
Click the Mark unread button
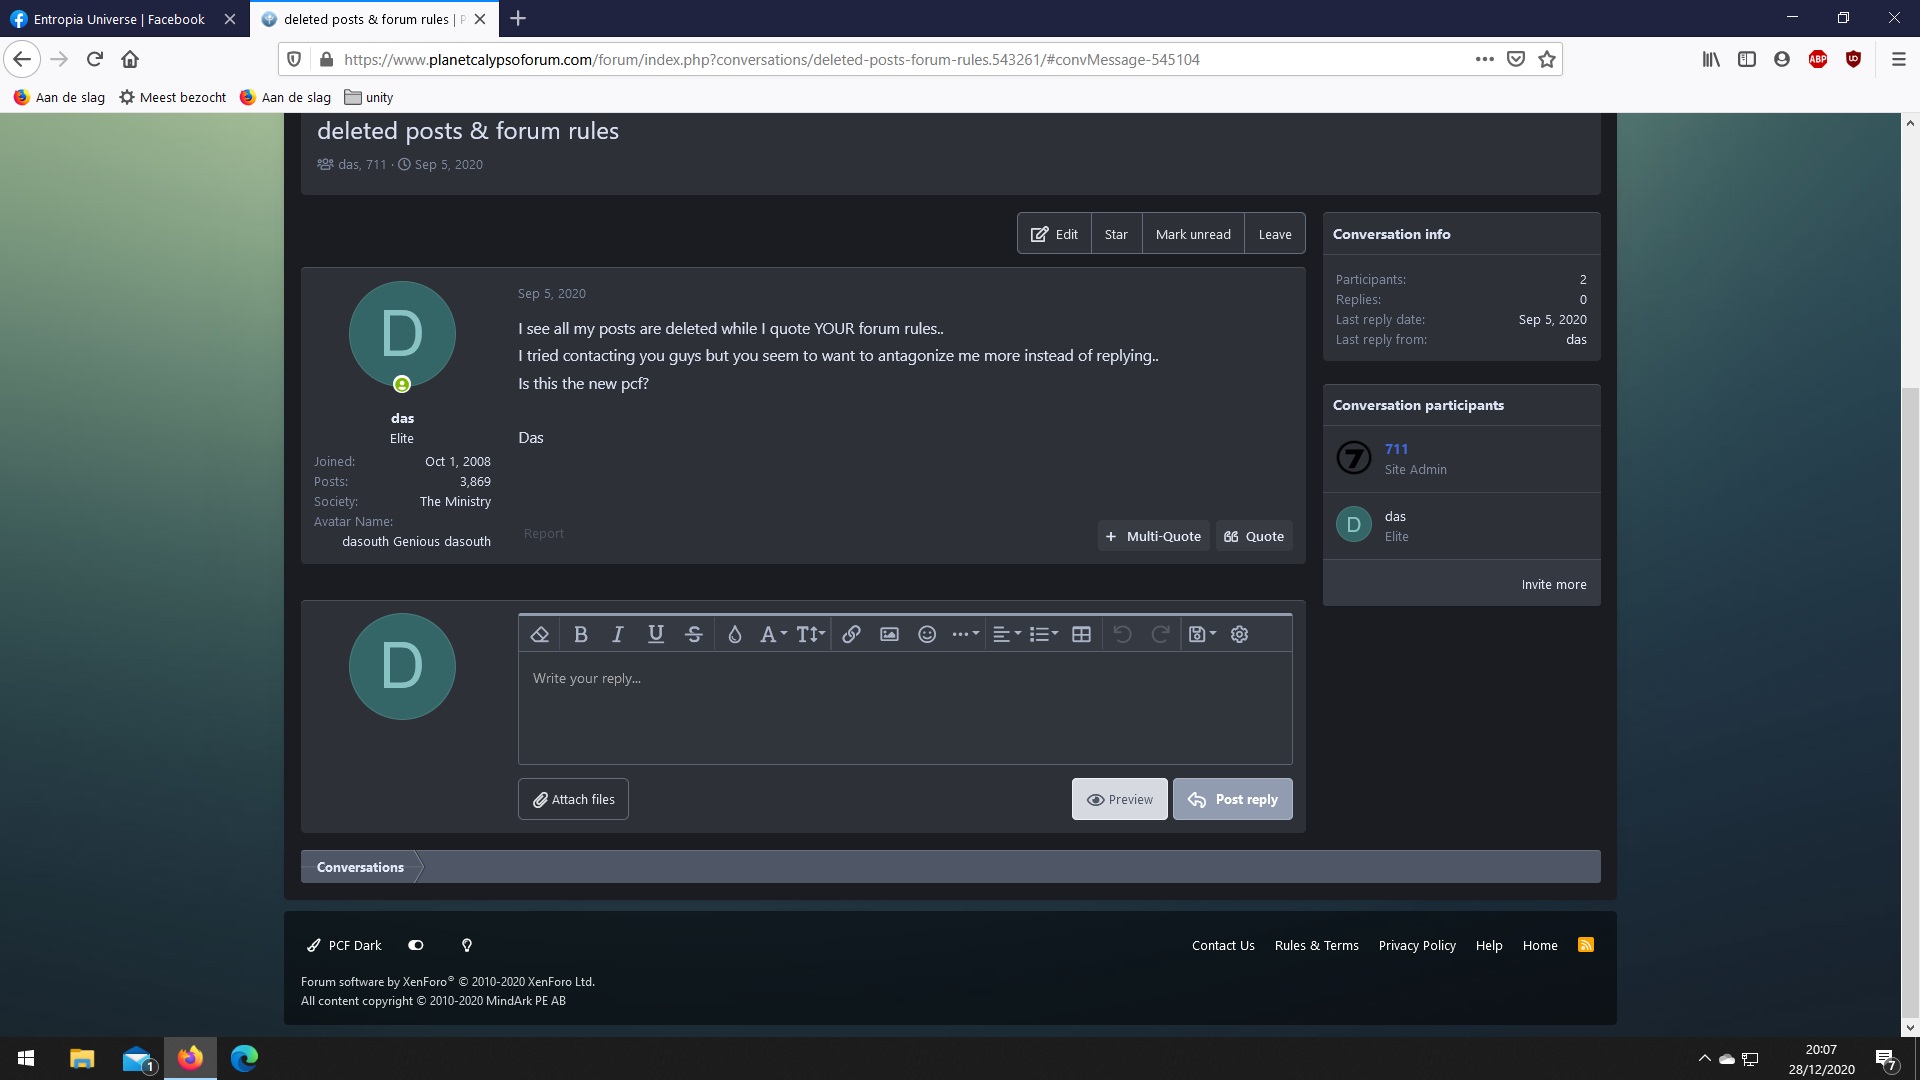(1192, 233)
